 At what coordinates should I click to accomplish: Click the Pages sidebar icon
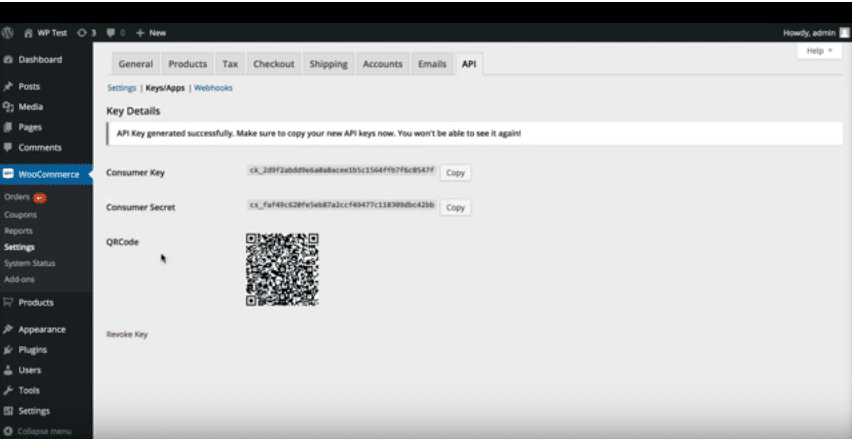tap(8, 127)
